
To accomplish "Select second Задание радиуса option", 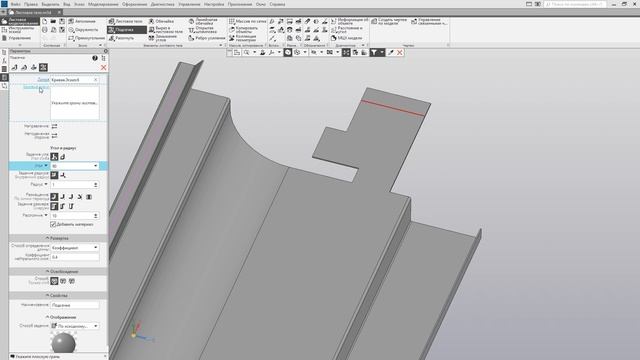I will [x=63, y=175].
